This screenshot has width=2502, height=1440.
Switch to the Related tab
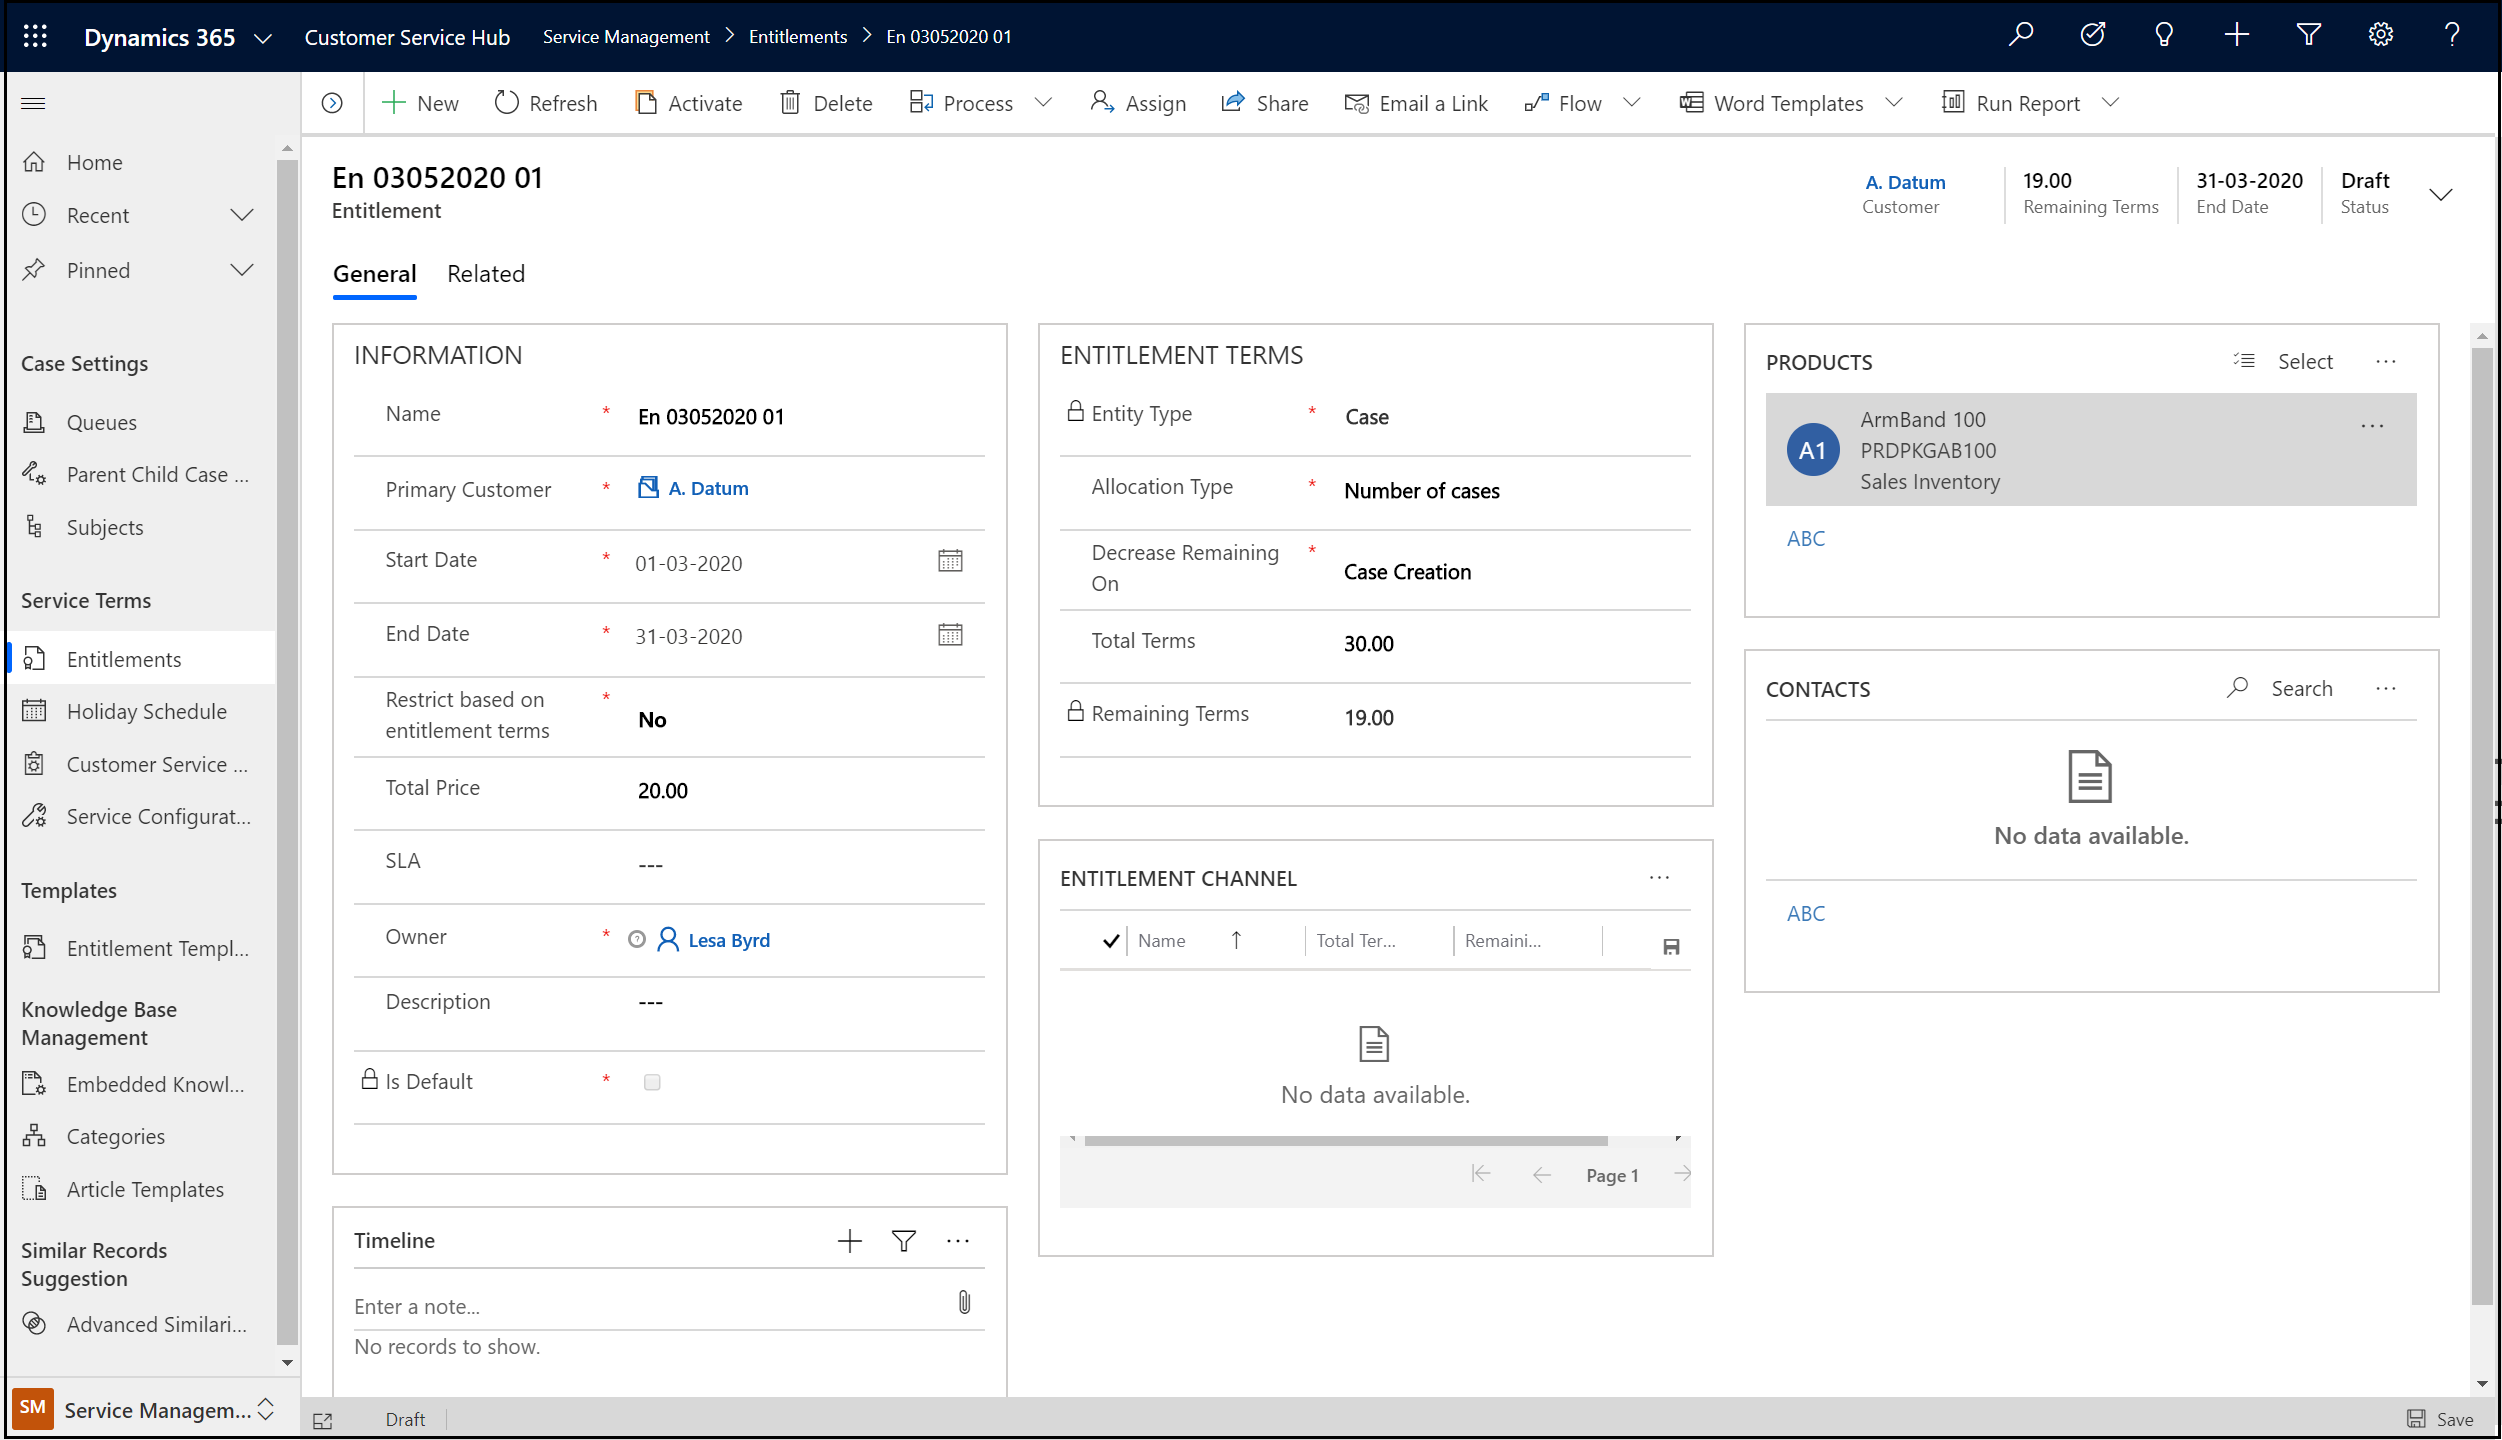[486, 273]
